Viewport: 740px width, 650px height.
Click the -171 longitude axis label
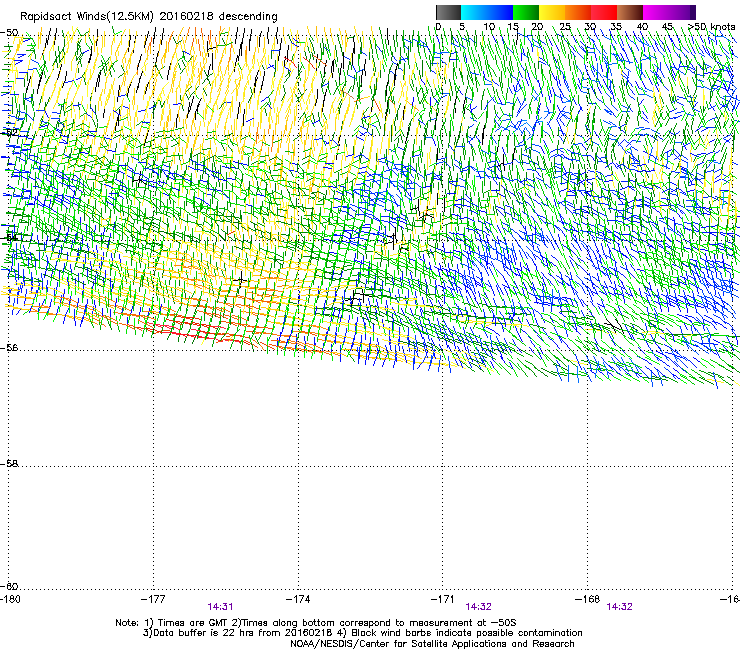tap(443, 599)
